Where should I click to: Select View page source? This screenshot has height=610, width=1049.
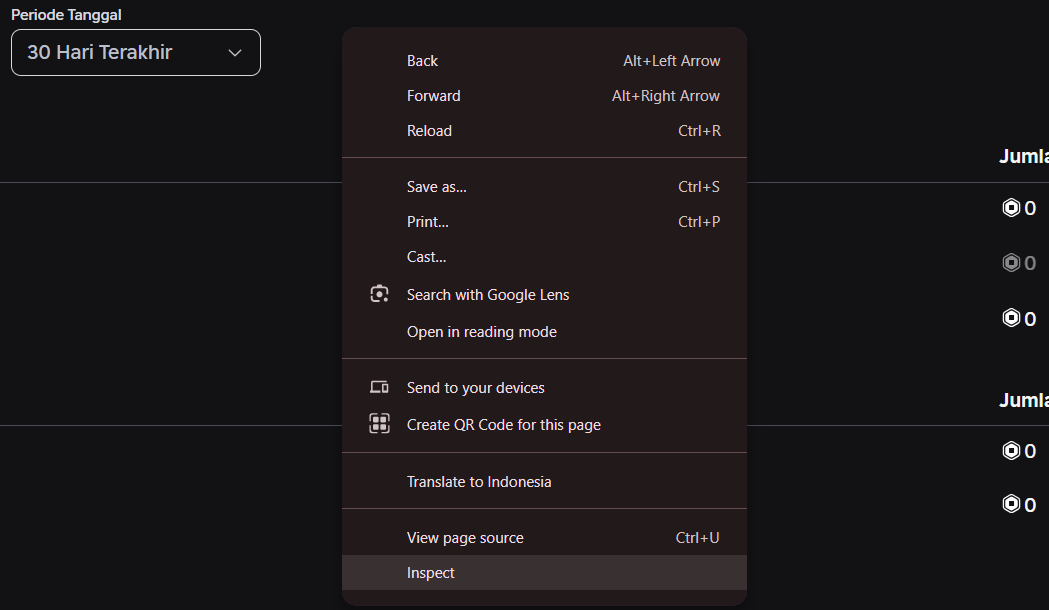[x=465, y=537]
